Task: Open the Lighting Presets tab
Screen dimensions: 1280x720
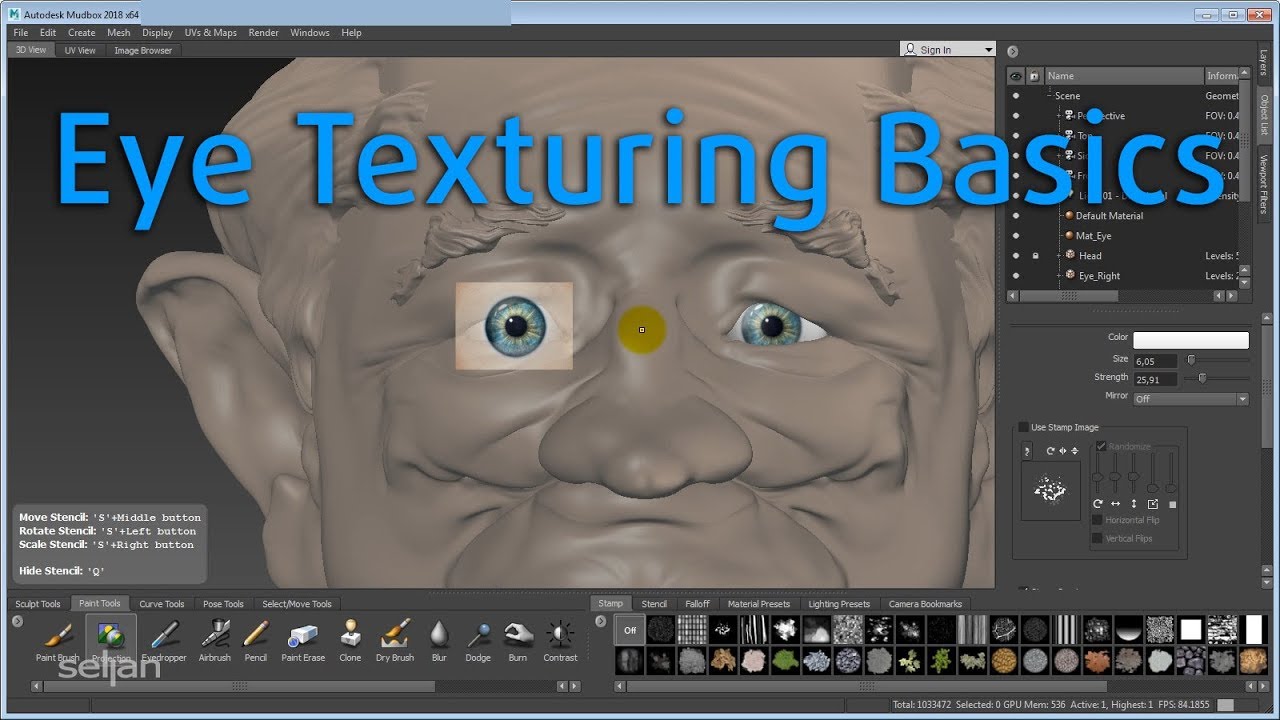Action: [839, 604]
